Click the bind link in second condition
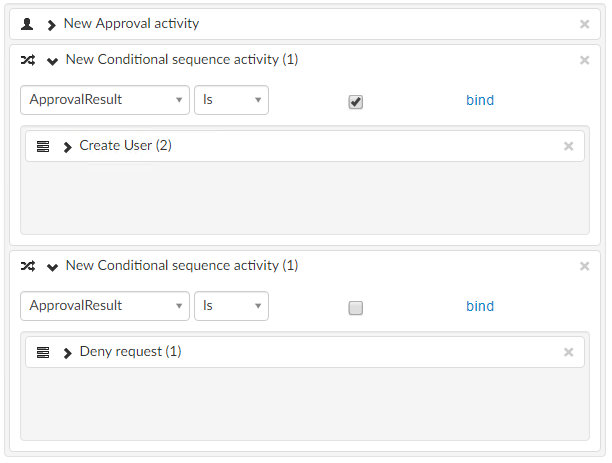612x463 pixels. 480,306
